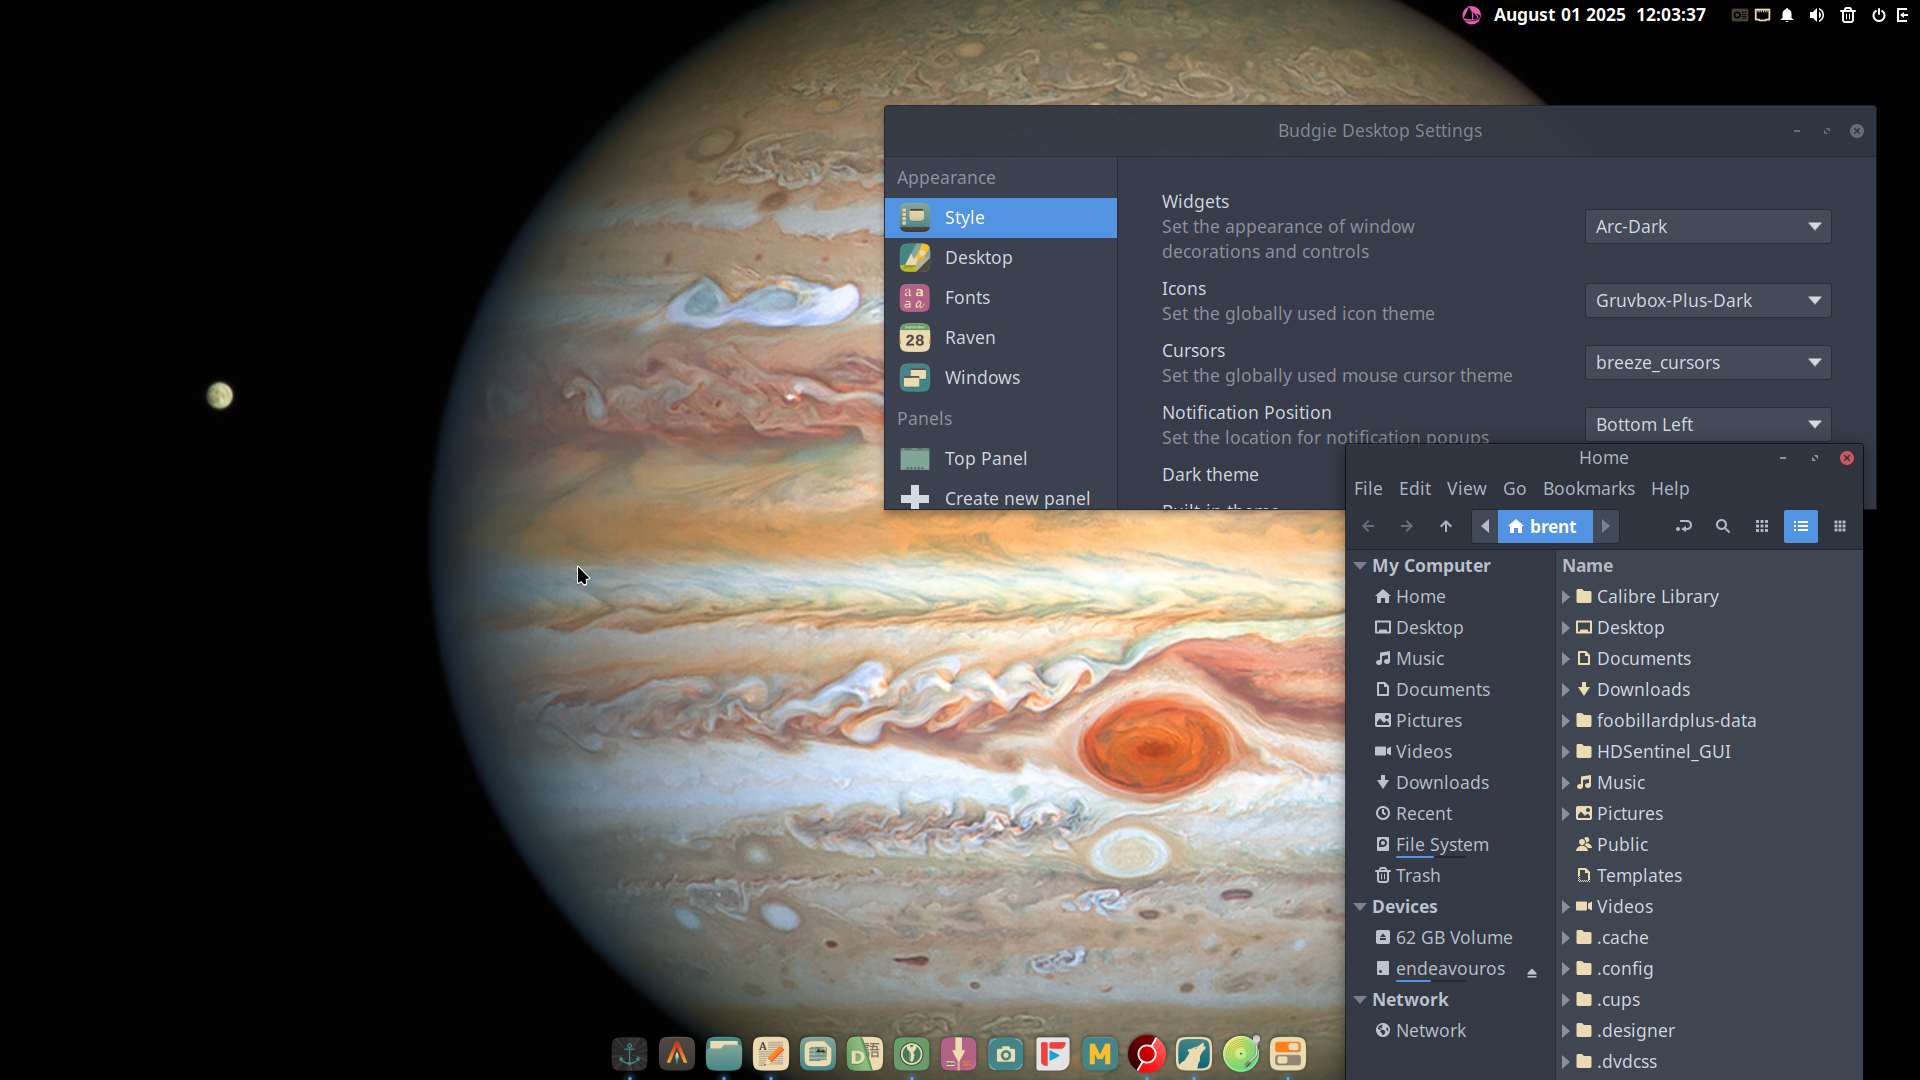Viewport: 1920px width, 1080px height.
Task: Open File System in file manager sidebar
Action: coord(1442,845)
